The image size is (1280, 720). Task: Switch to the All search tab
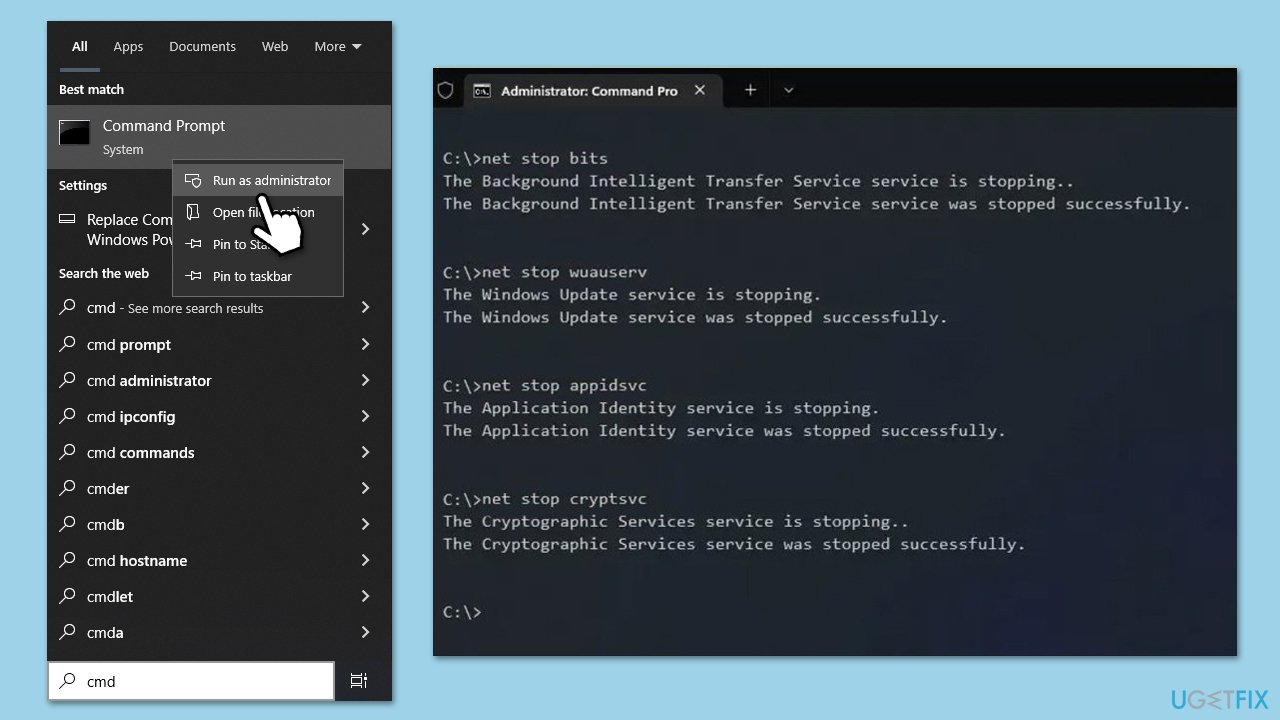click(x=80, y=46)
